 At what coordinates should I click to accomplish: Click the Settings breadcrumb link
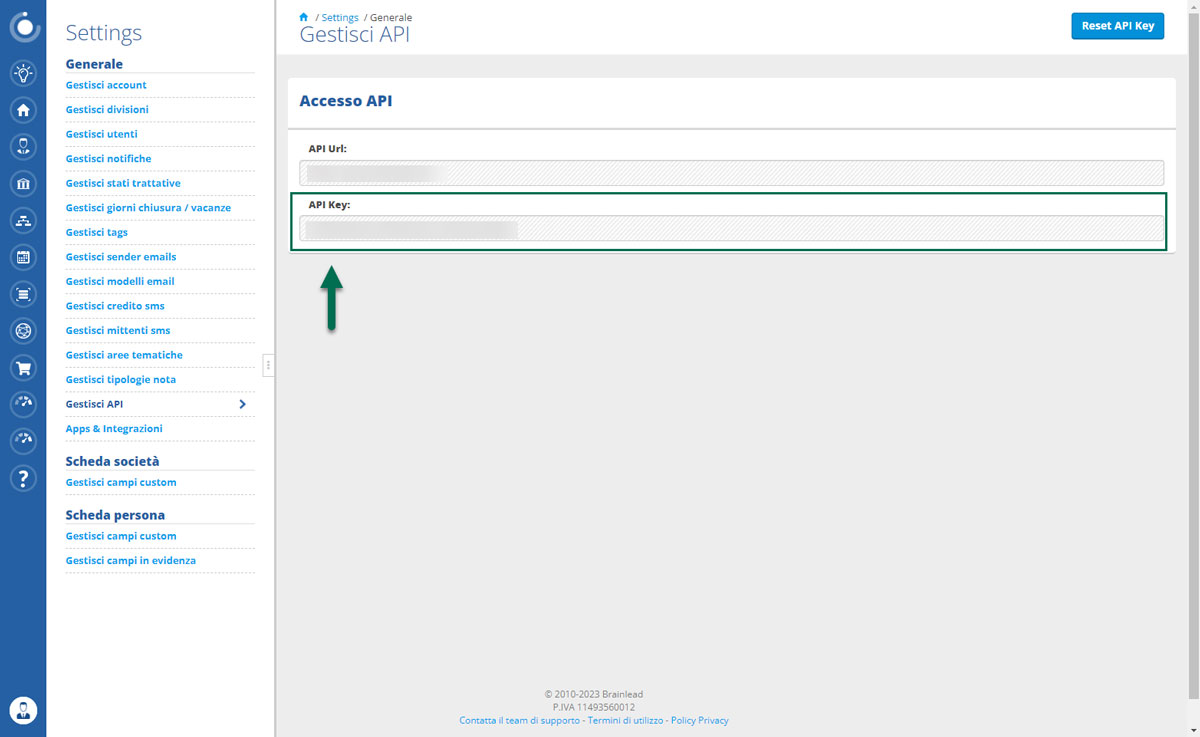[340, 18]
